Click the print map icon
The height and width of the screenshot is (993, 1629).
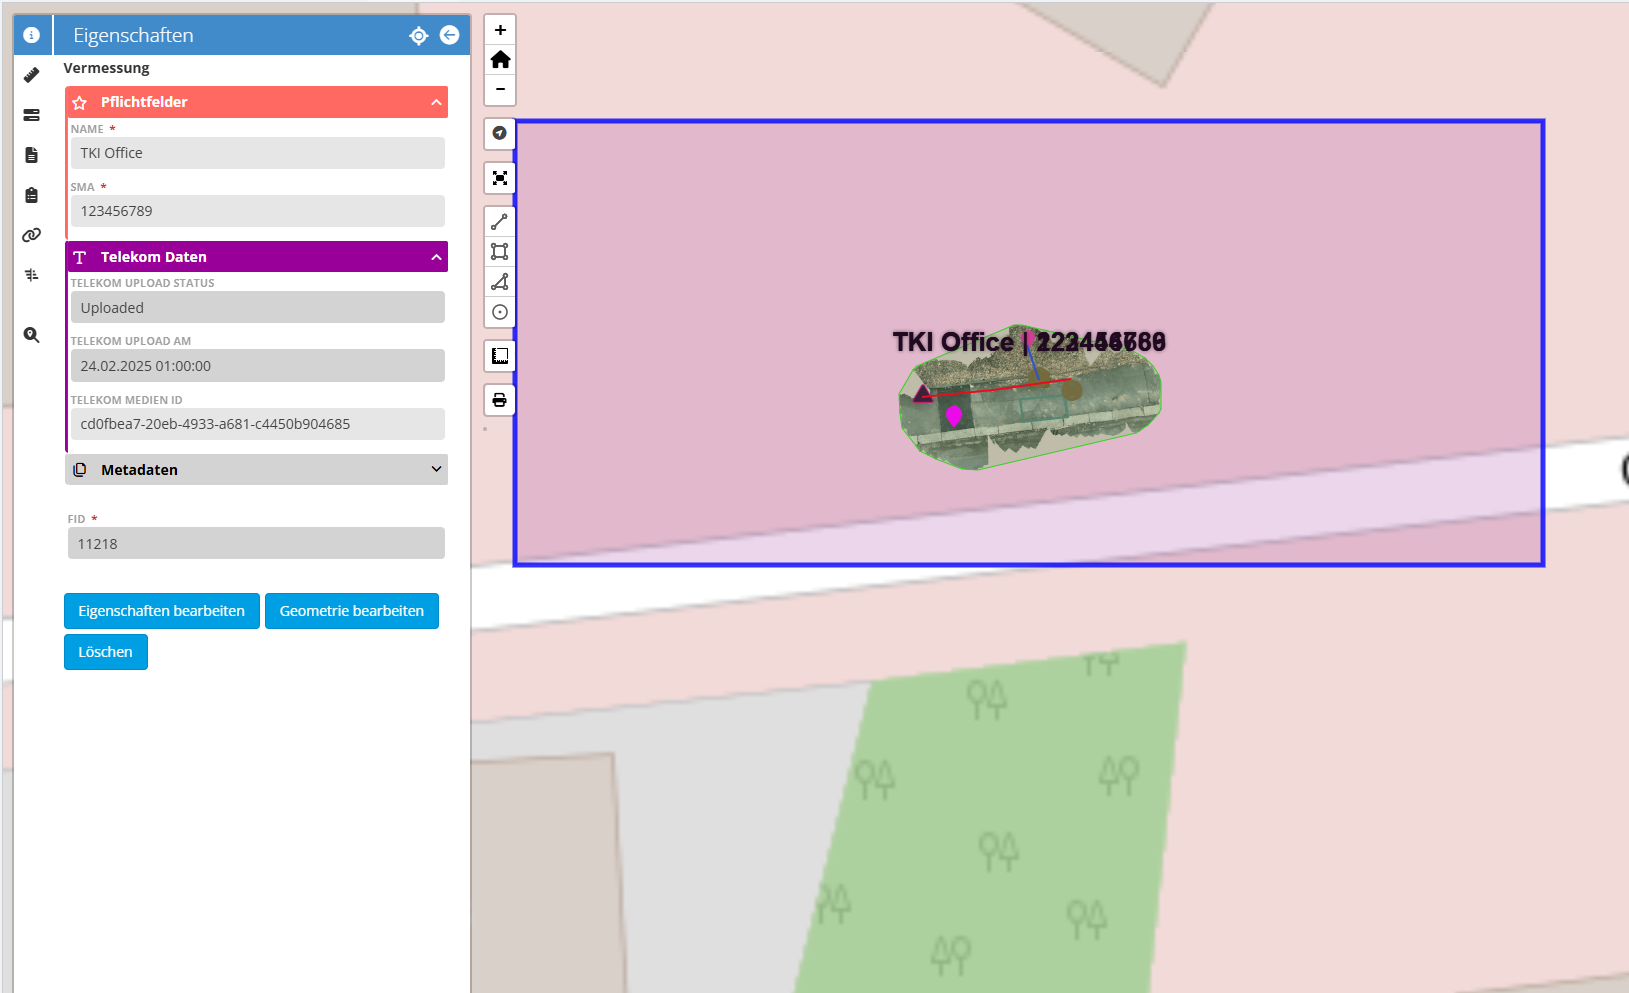500,400
